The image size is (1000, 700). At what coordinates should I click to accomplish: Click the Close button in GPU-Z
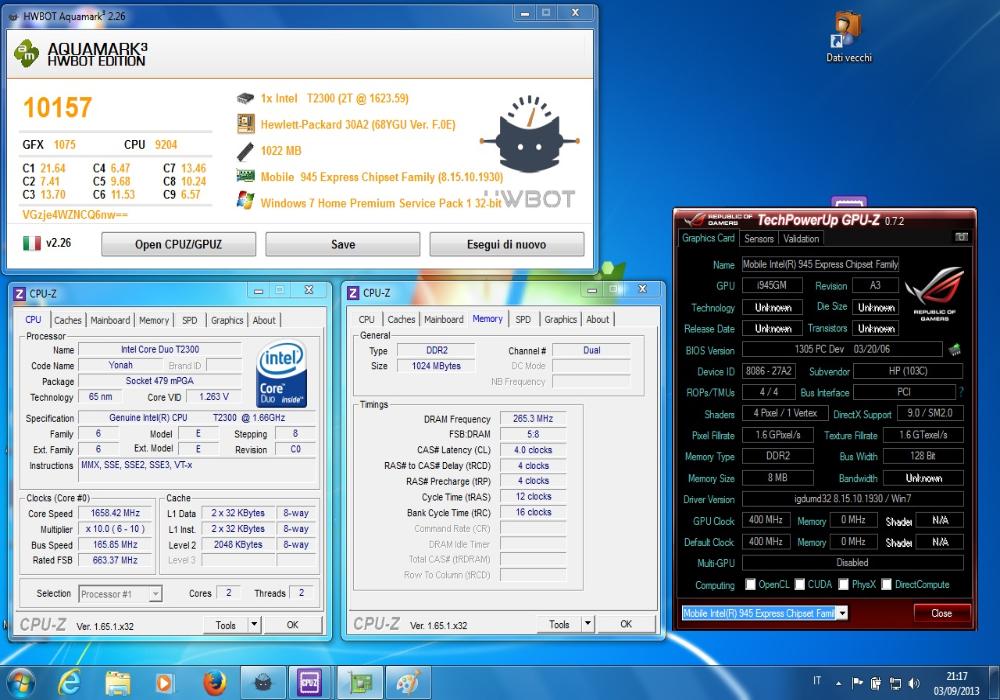coord(941,613)
